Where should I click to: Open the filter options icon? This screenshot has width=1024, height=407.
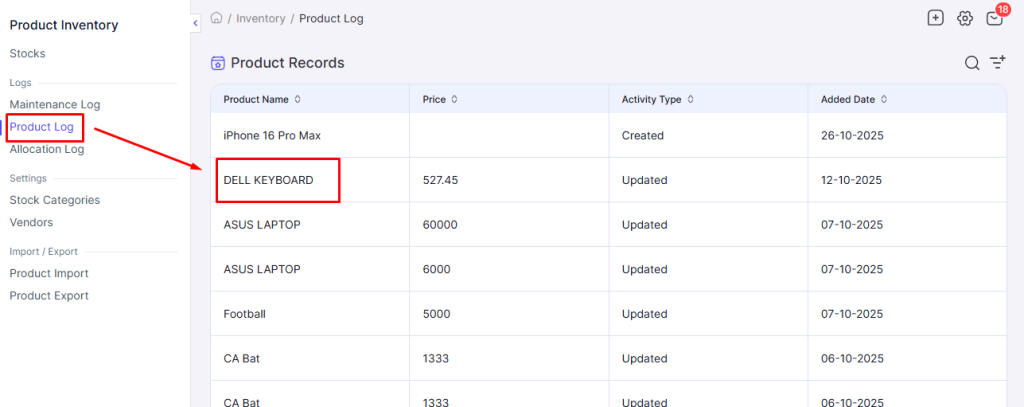(997, 63)
